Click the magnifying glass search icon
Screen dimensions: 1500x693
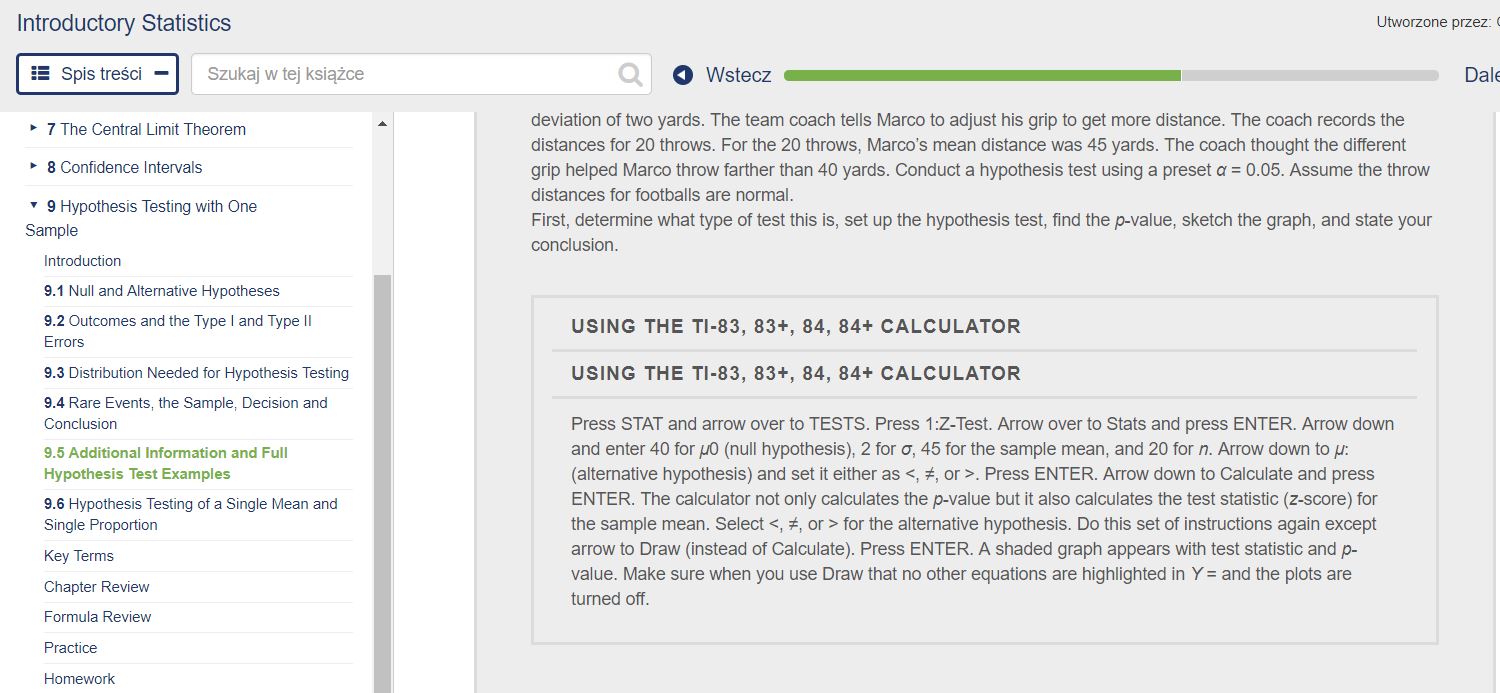coord(629,73)
